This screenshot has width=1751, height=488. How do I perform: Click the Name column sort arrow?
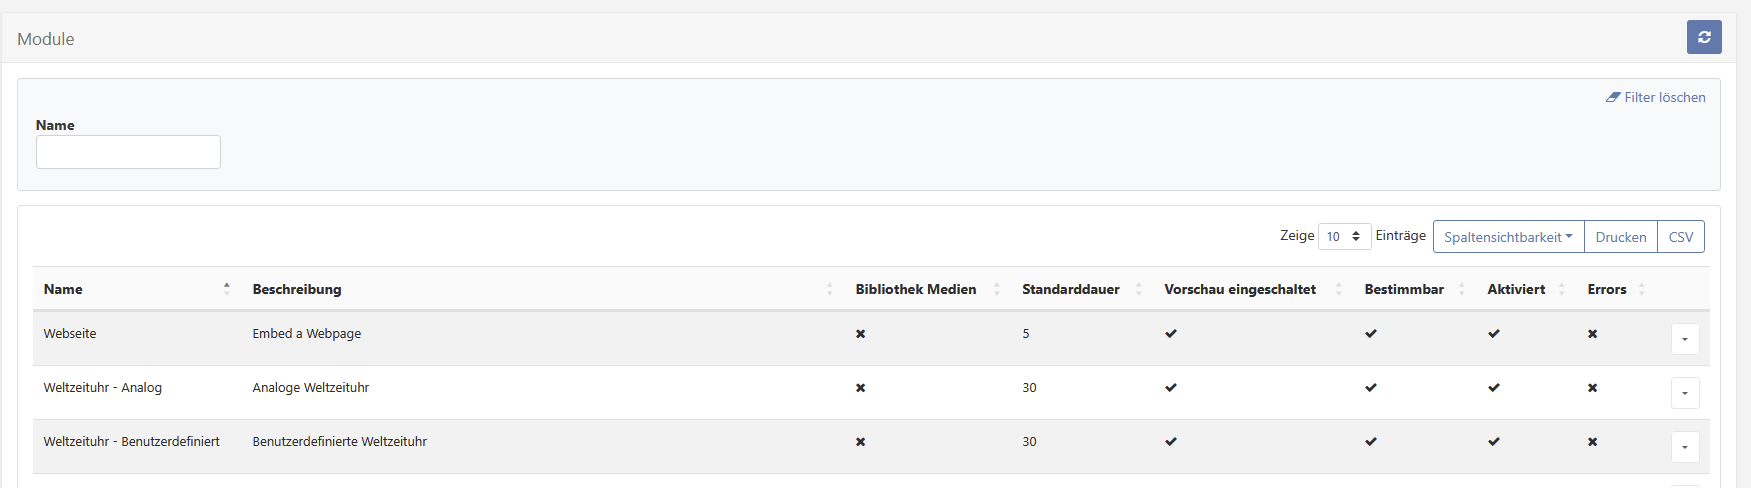(x=227, y=289)
